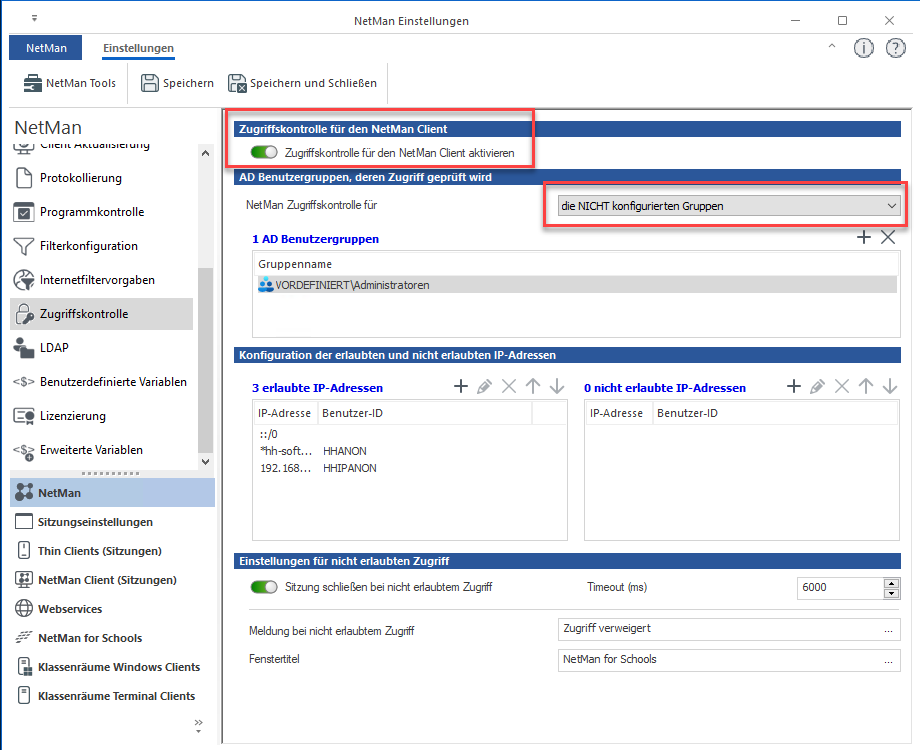Open the info icon in title area
The width and height of the screenshot is (920, 750).
click(x=864, y=48)
